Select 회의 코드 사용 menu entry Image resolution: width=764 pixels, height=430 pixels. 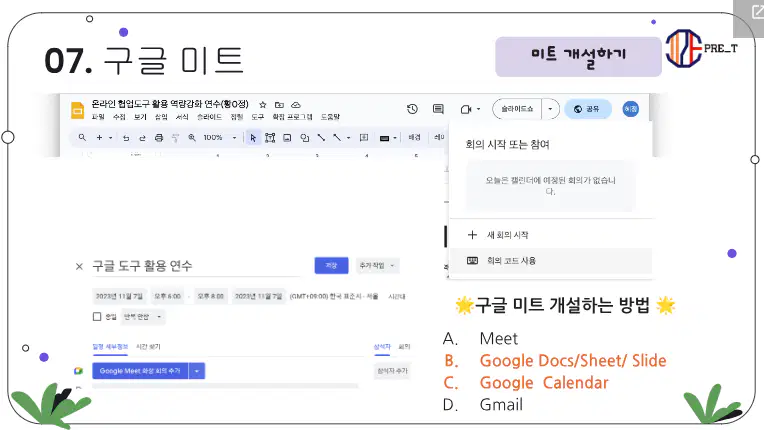(551, 261)
